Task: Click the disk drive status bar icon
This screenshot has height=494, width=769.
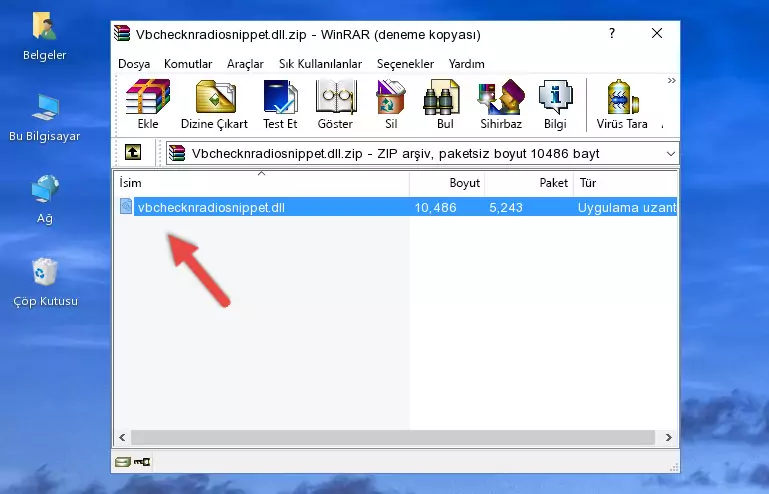Action: click(x=123, y=462)
